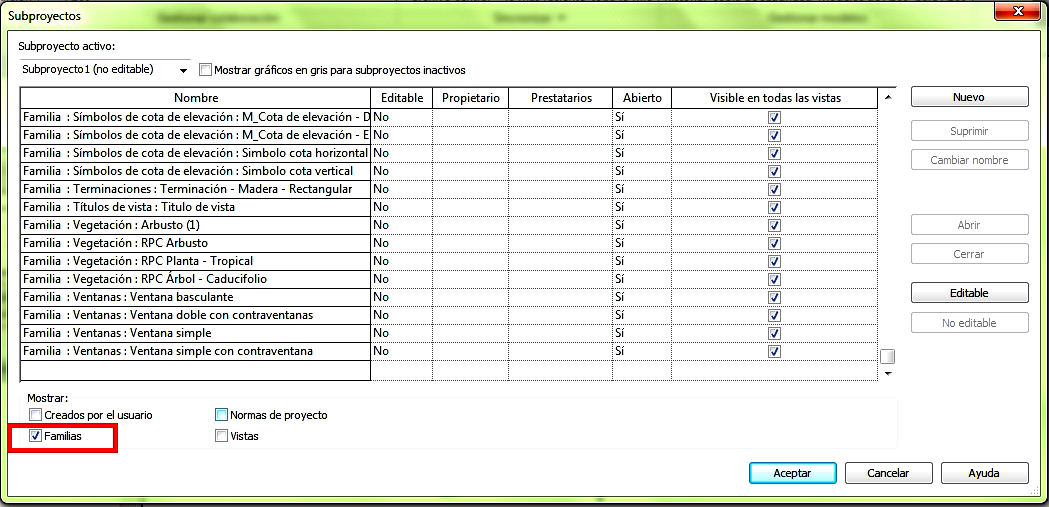1049x507 pixels.
Task: Toggle Normas de proyecto checkbox
Action: tap(222, 415)
